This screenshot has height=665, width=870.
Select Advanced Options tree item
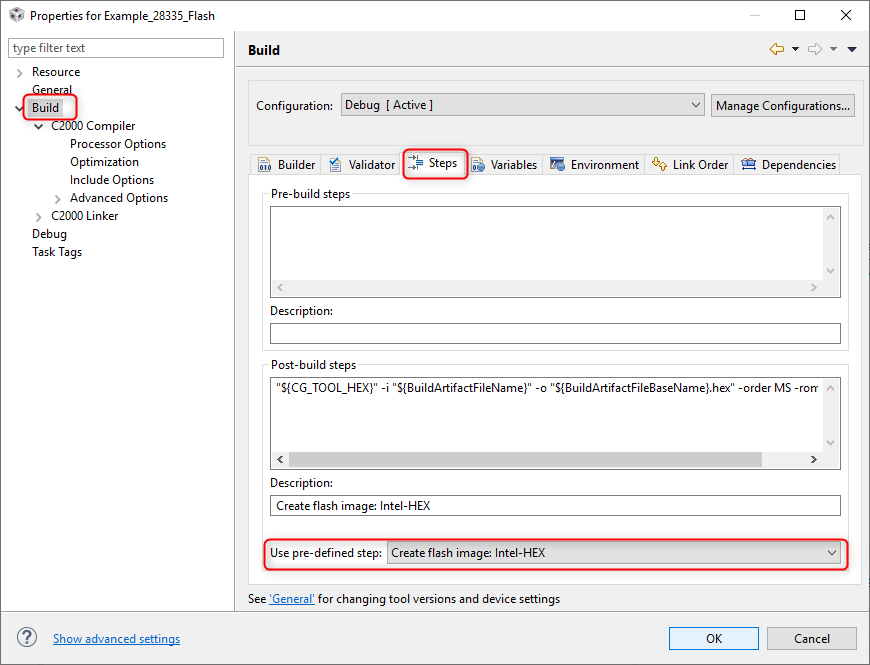click(x=119, y=198)
